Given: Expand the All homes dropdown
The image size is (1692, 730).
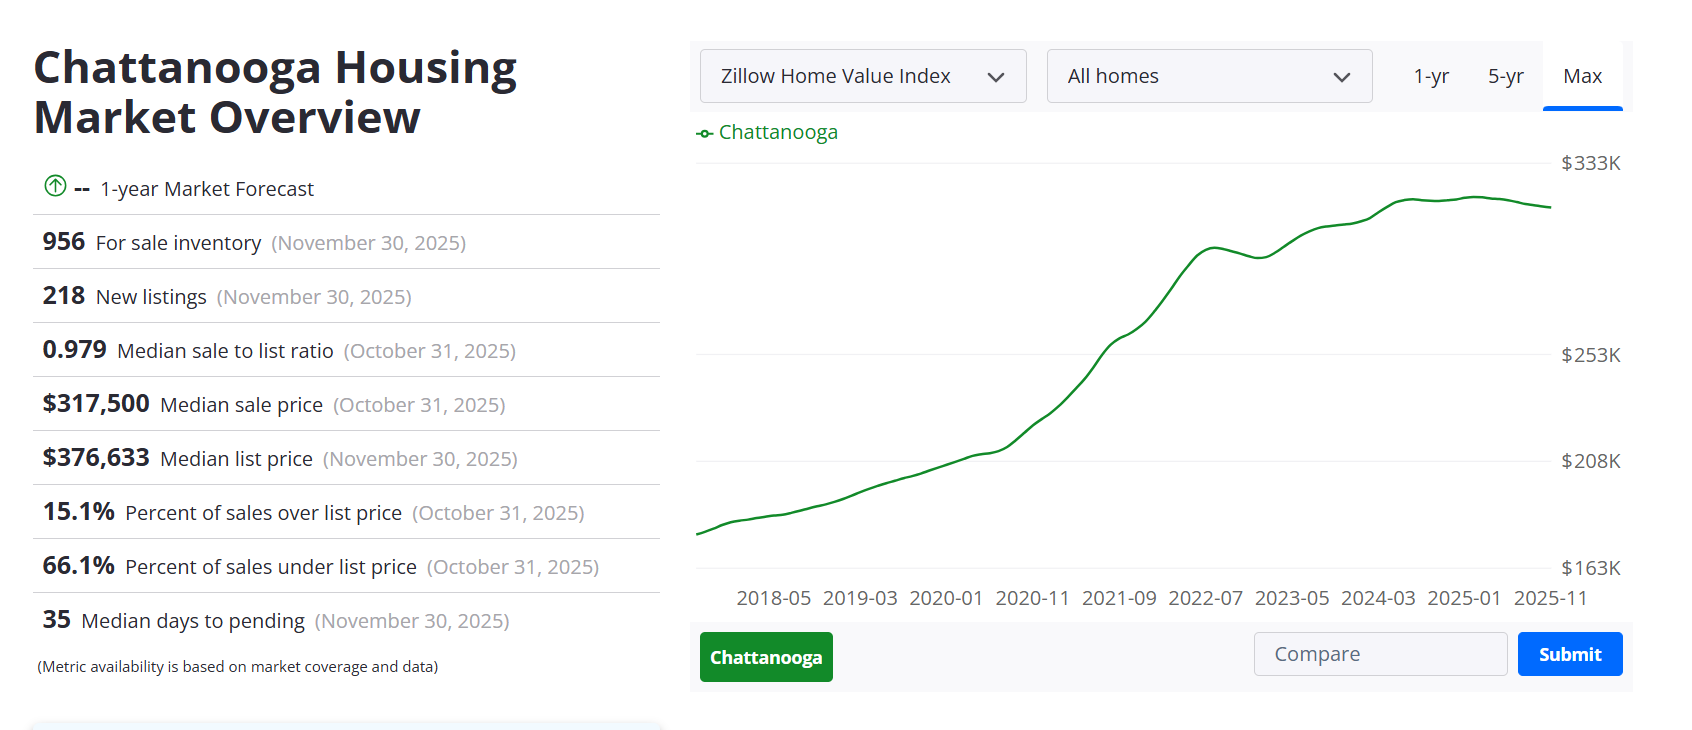Looking at the screenshot, I should pos(1208,76).
